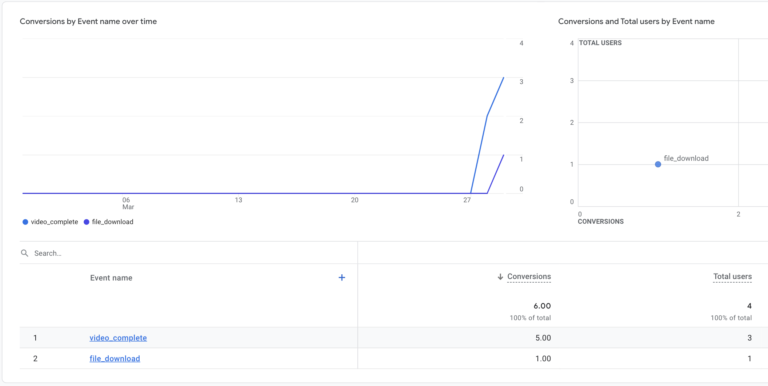Click the 27 date axis label
Image resolution: width=768 pixels, height=386 pixels.
[x=467, y=200]
